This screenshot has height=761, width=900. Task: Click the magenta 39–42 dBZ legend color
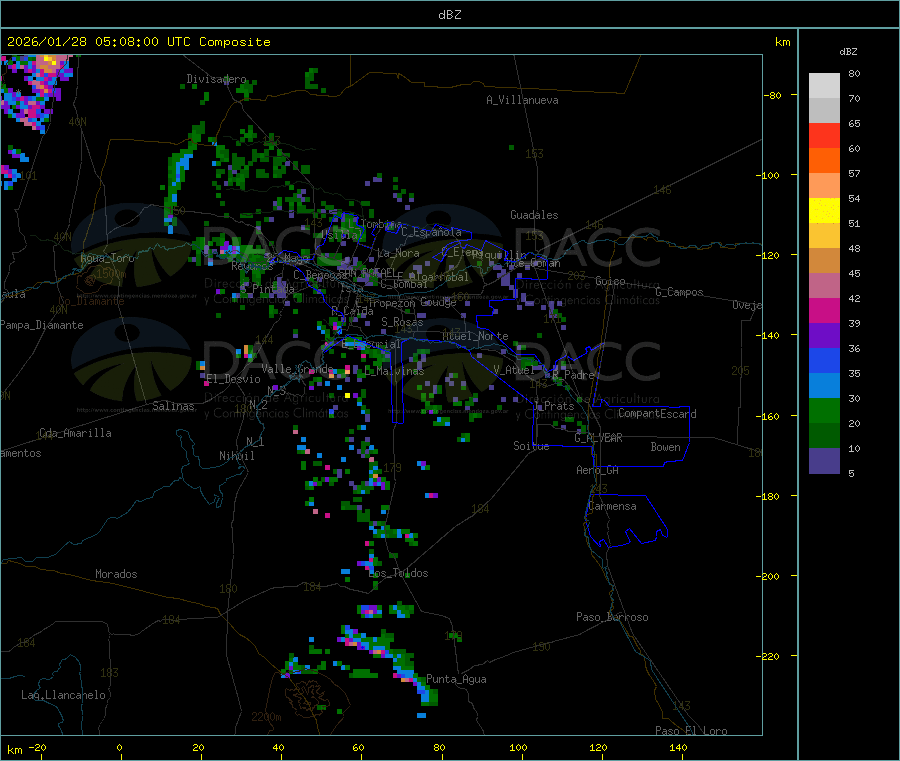click(x=824, y=310)
